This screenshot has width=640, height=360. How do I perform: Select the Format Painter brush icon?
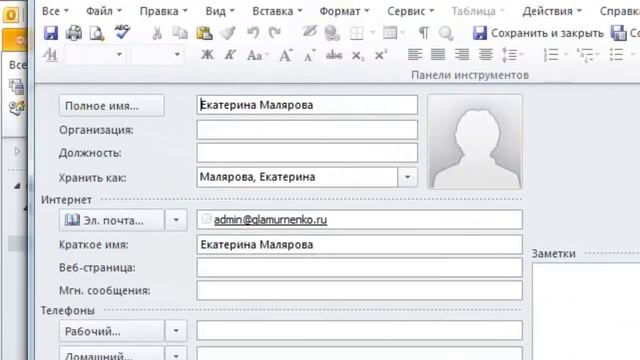[228, 33]
